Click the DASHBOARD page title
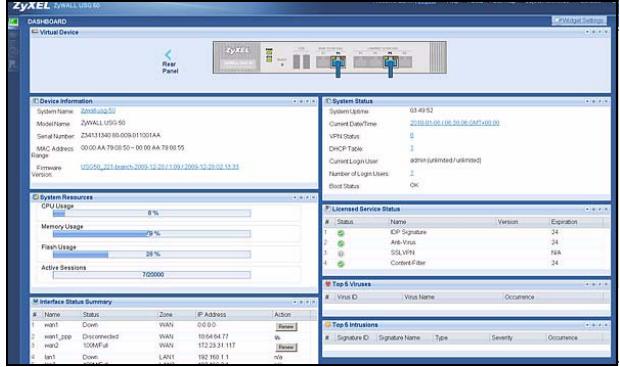Image resolution: width=620 pixels, height=367 pixels. tap(47, 21)
